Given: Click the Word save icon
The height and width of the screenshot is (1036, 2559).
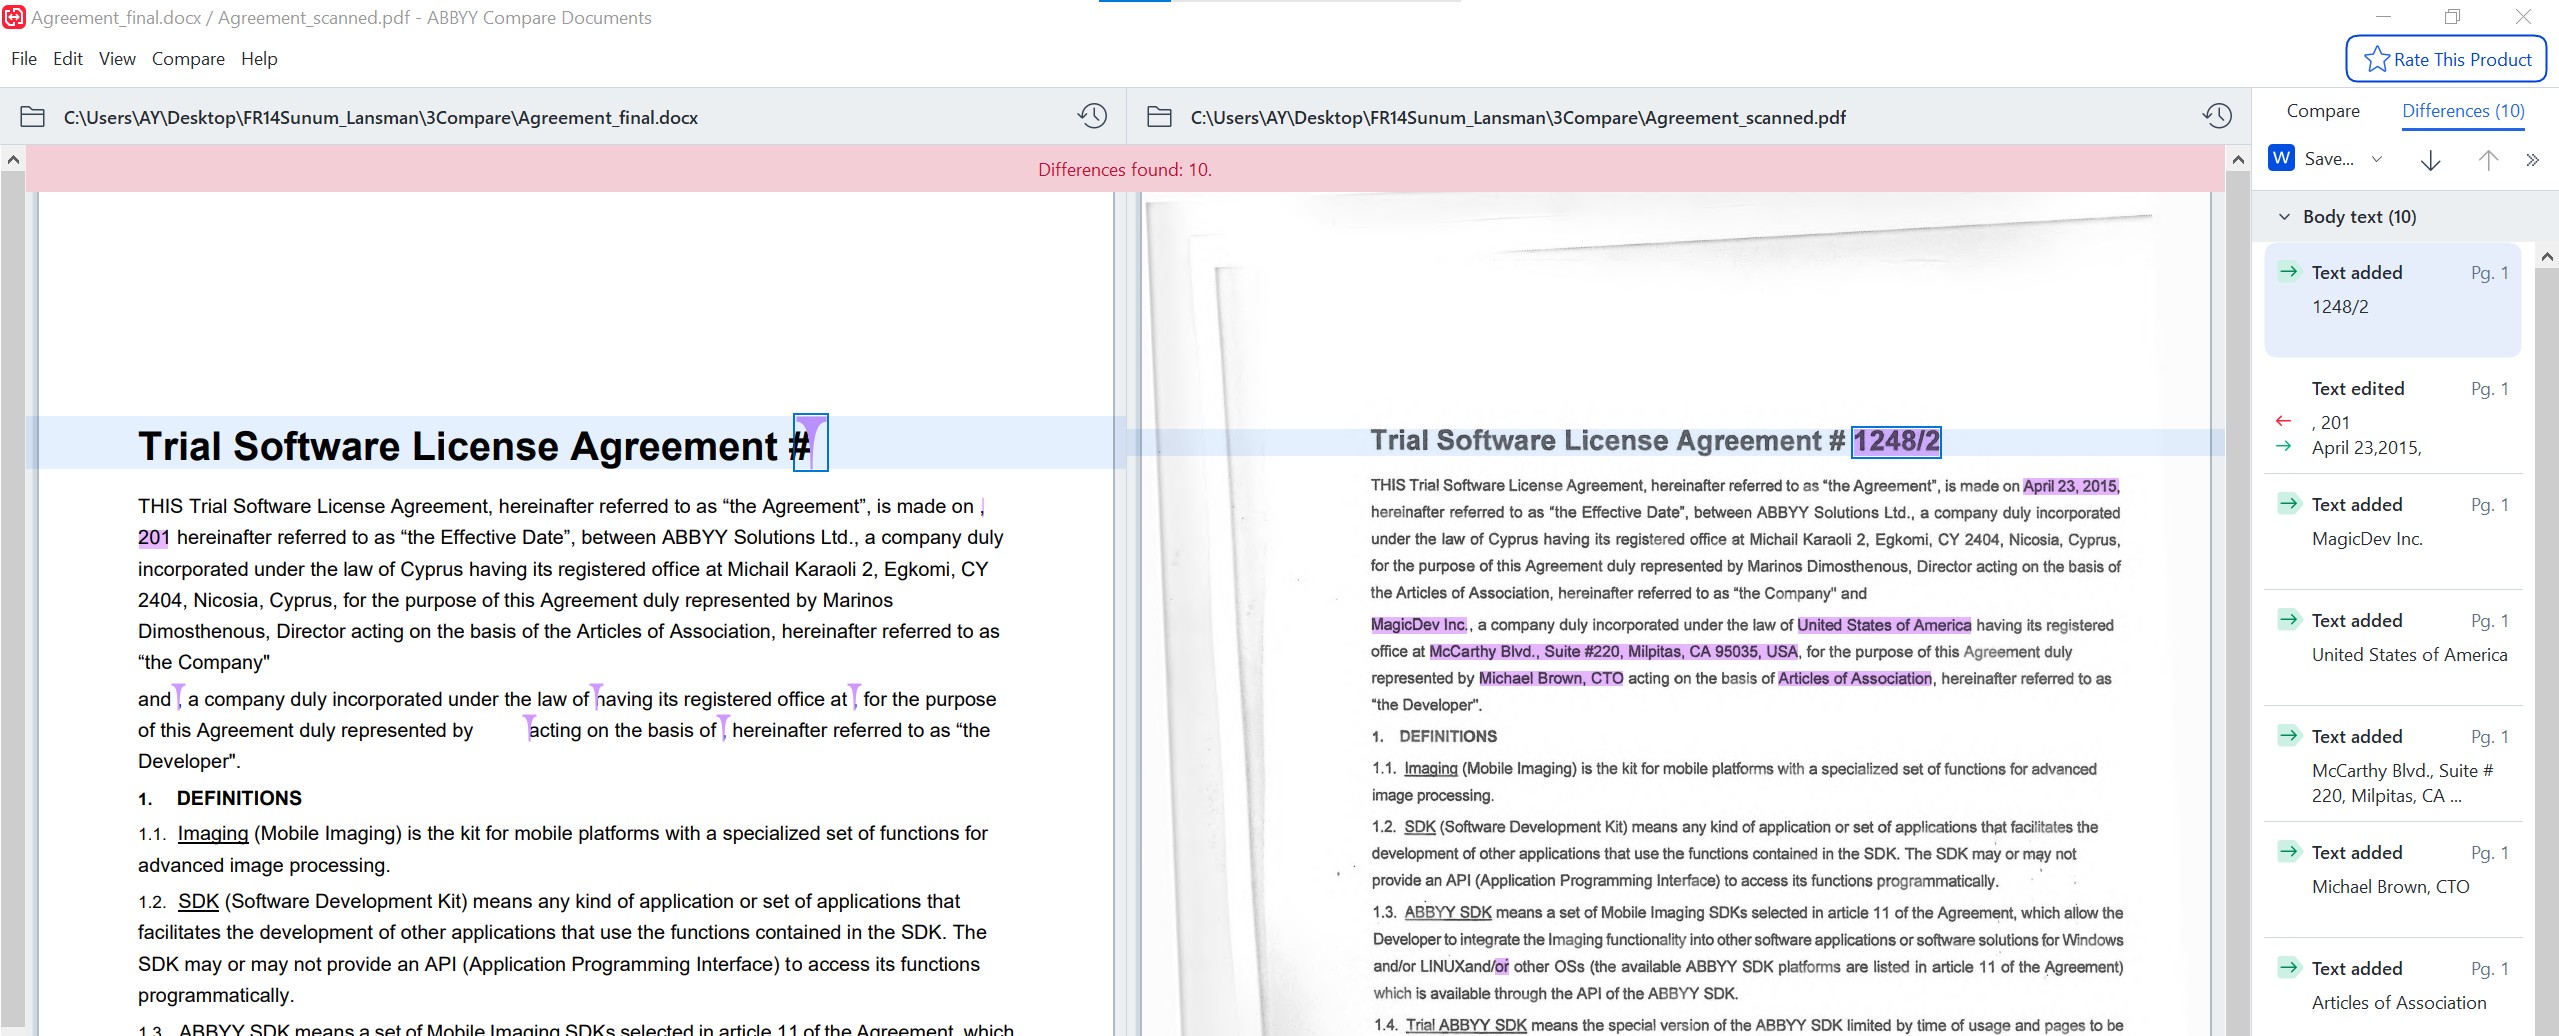Looking at the screenshot, I should (x=2281, y=158).
